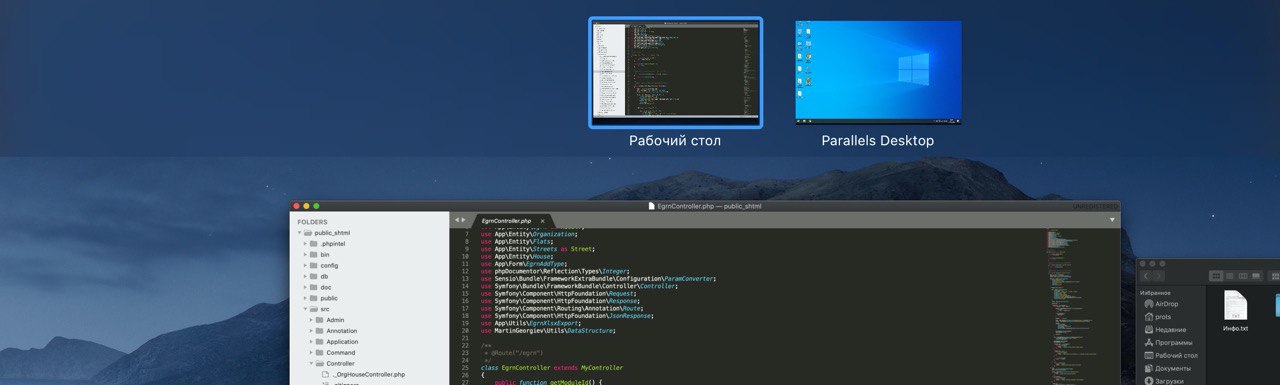Expand the config folder arrow
Screen dimensions: 1280x385
[x=306, y=265]
